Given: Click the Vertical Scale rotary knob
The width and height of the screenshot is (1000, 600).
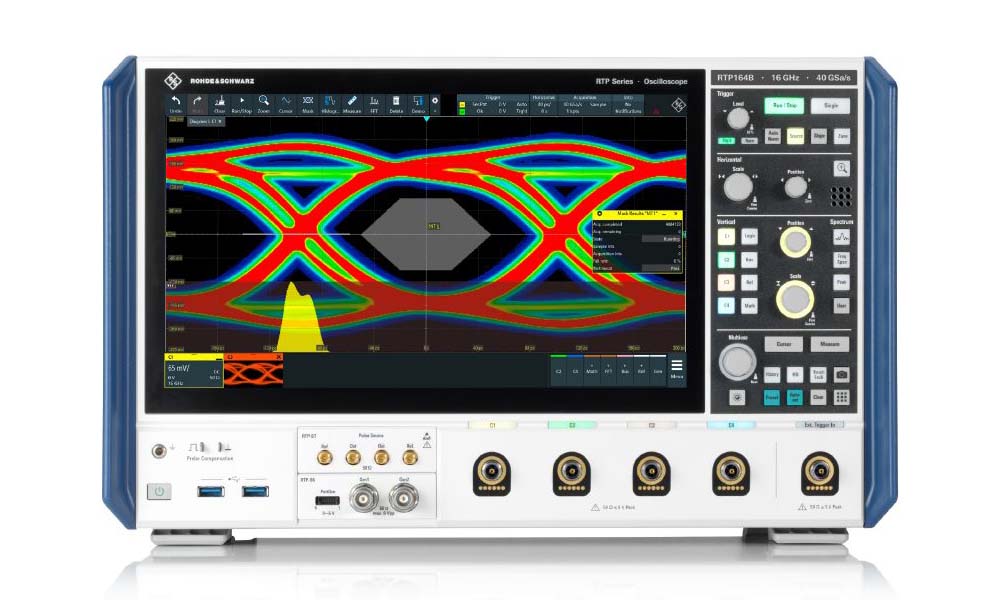Looking at the screenshot, I should pyautogui.click(x=795, y=298).
